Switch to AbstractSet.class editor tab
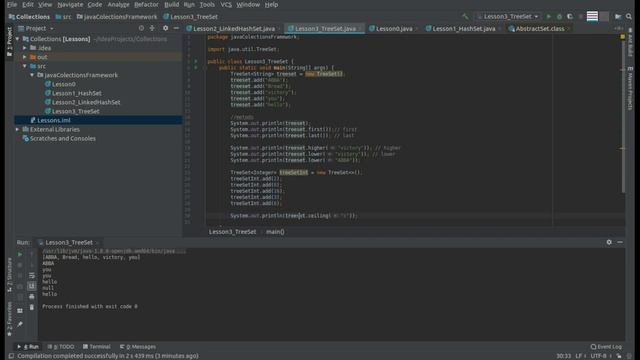640x360 pixels. click(x=540, y=29)
